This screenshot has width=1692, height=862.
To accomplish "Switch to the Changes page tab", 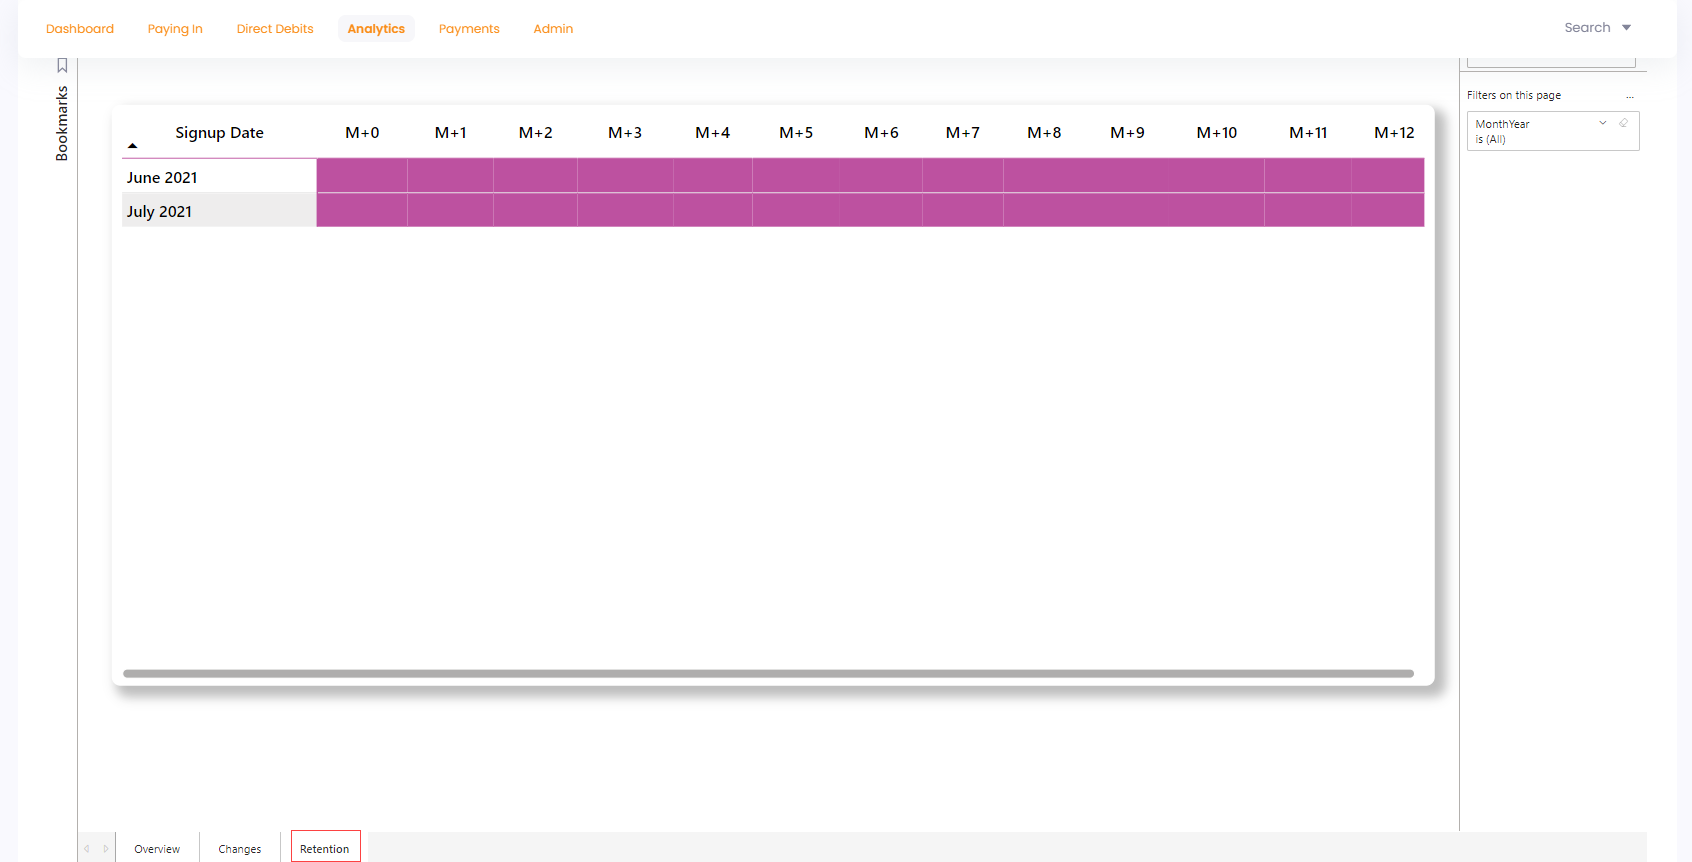I will coord(240,849).
